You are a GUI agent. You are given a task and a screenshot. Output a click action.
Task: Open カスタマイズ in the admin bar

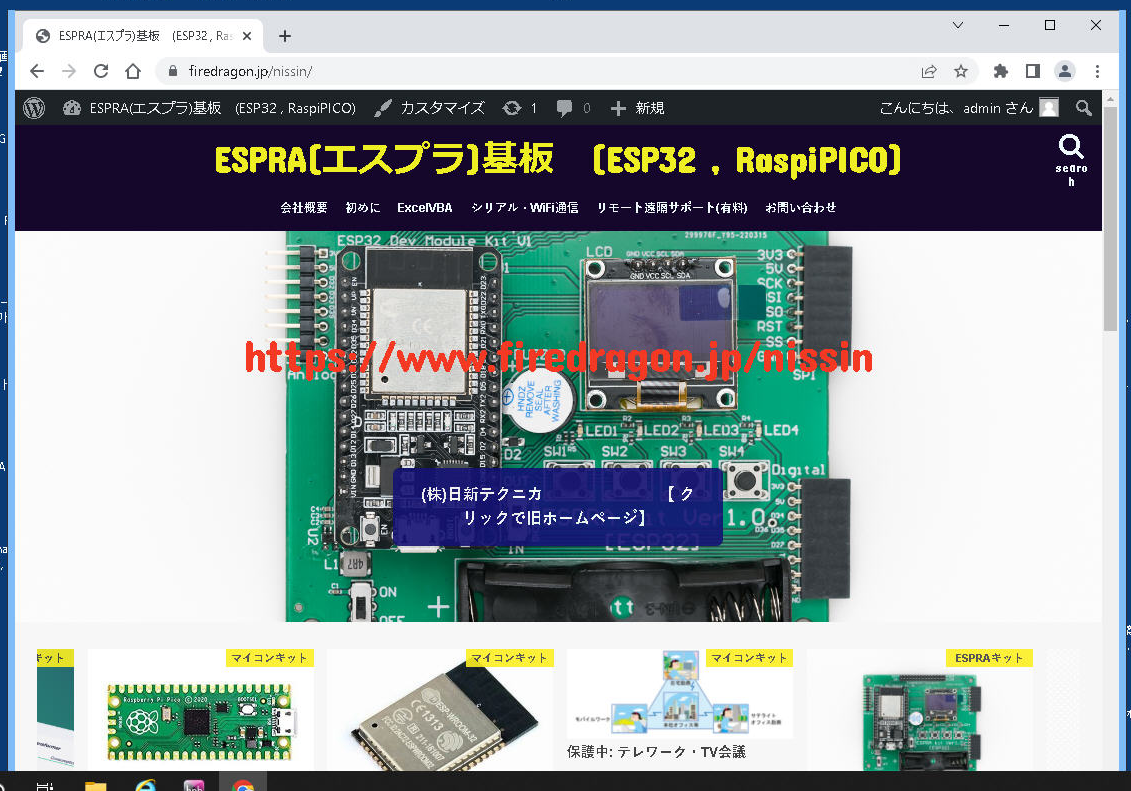pyautogui.click(x=430, y=108)
